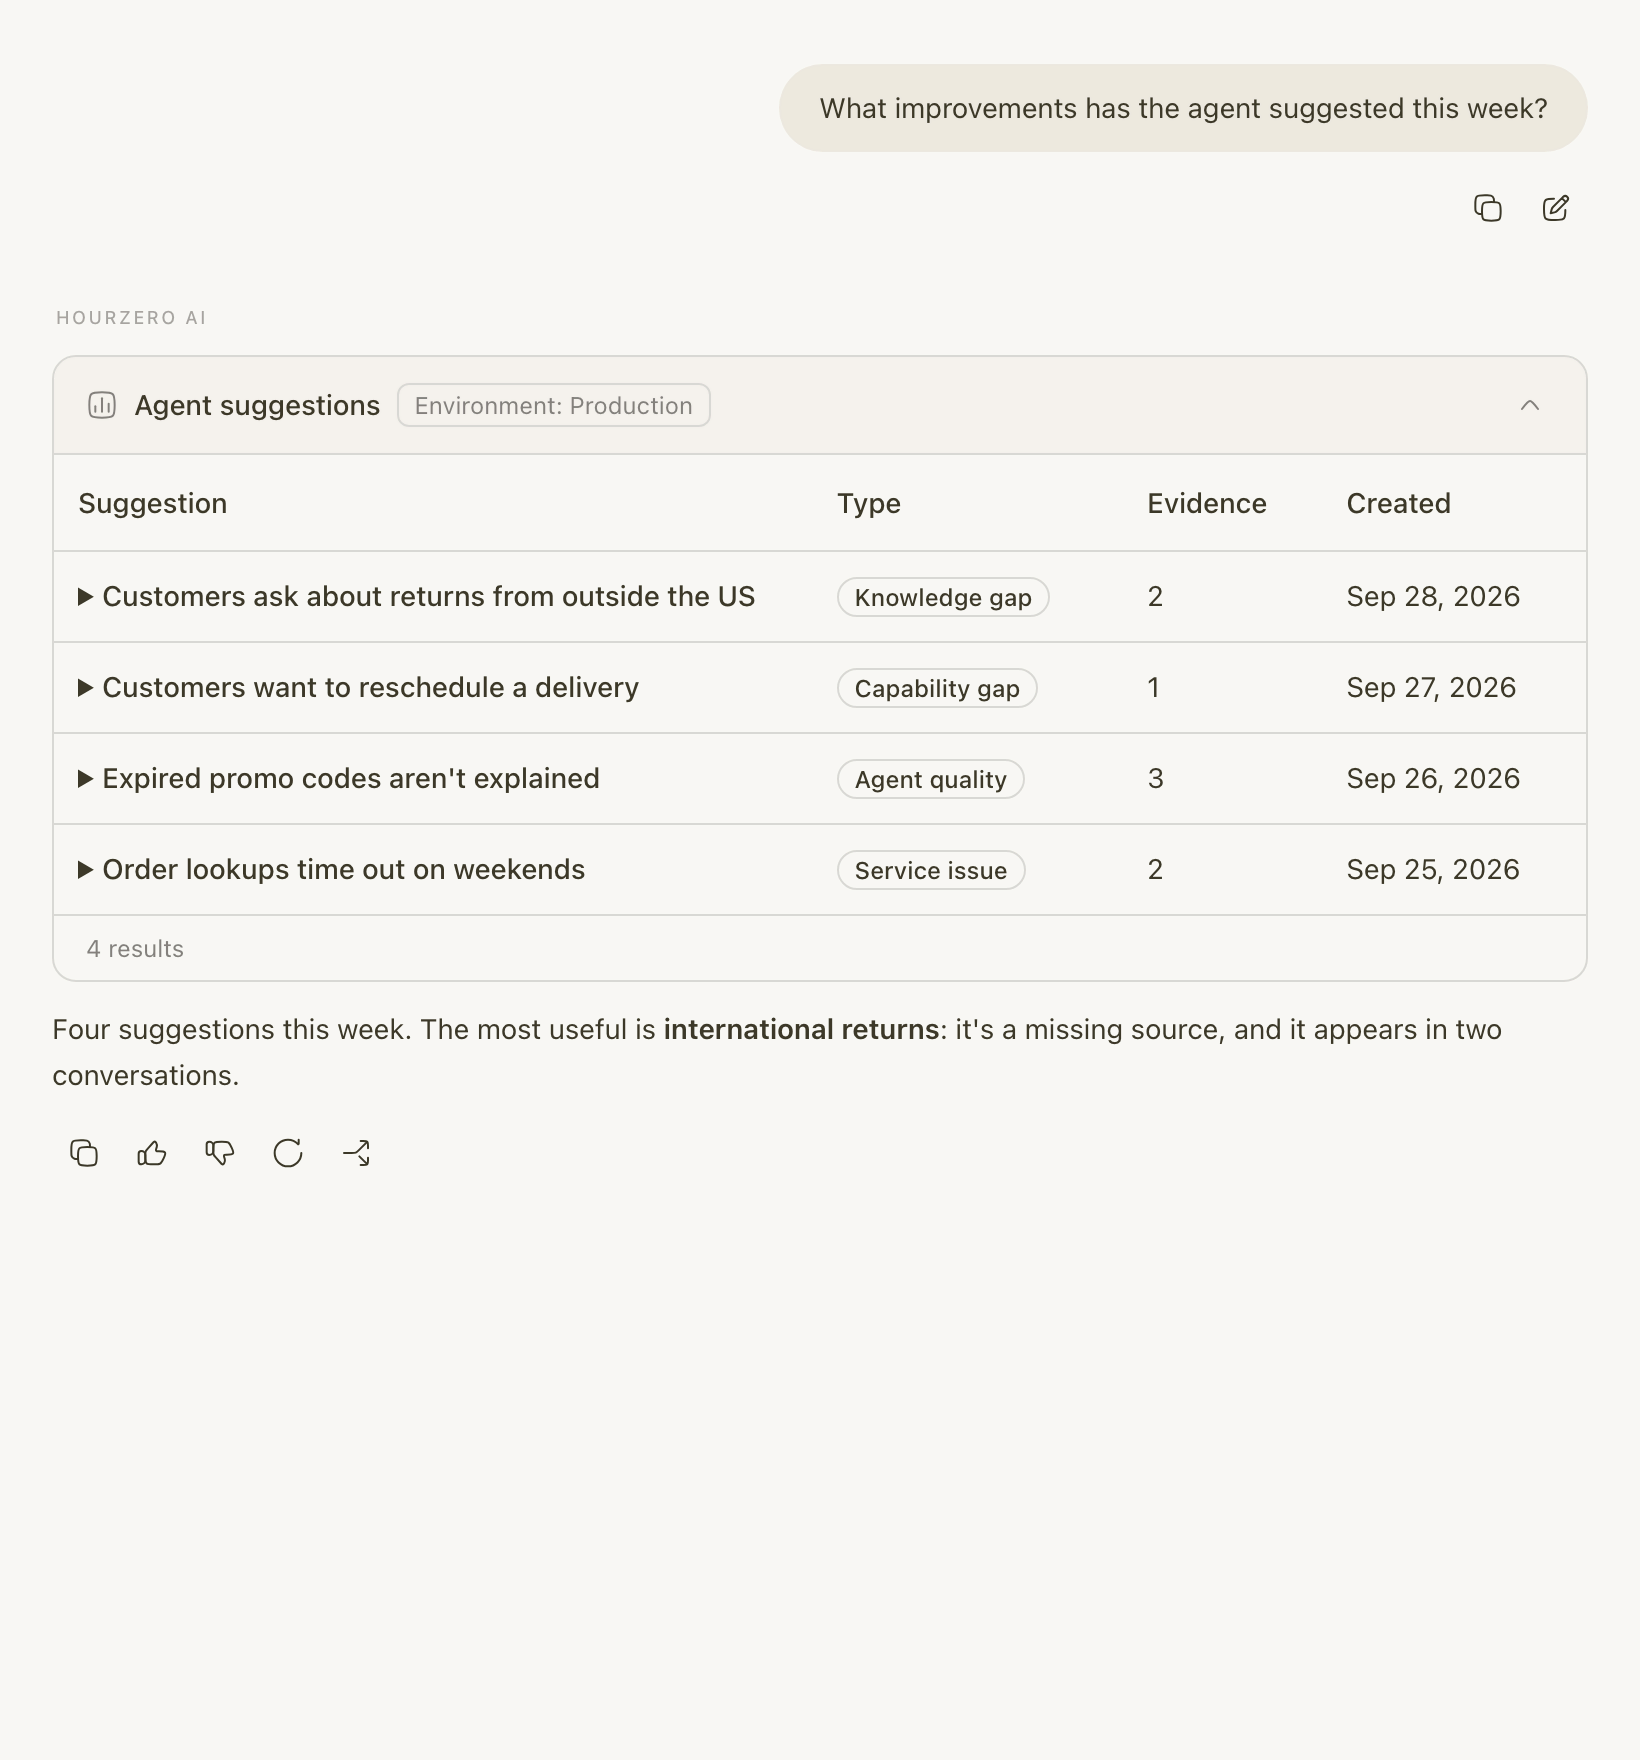1640x1760 pixels.
Task: Click evidence count 3 for promo codes
Action: [x=1156, y=779]
